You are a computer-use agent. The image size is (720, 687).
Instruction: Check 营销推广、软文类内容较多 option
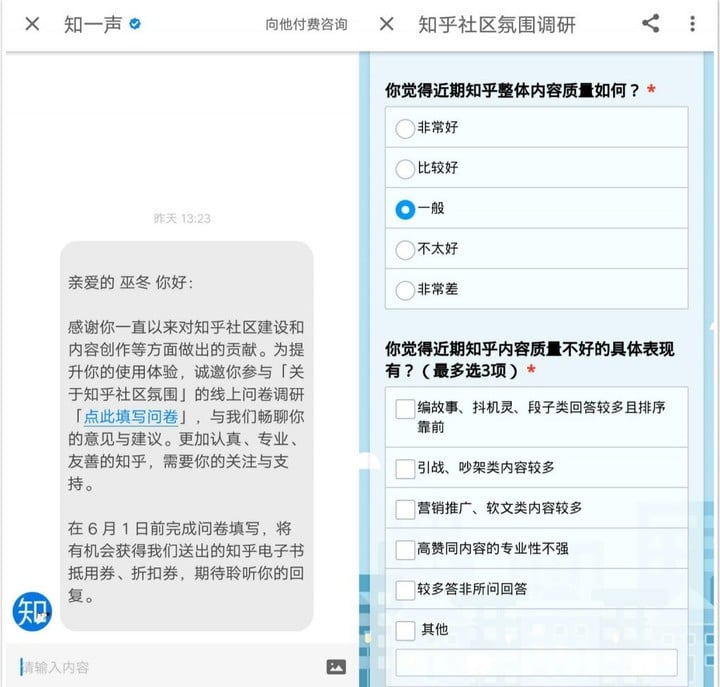[x=405, y=509]
